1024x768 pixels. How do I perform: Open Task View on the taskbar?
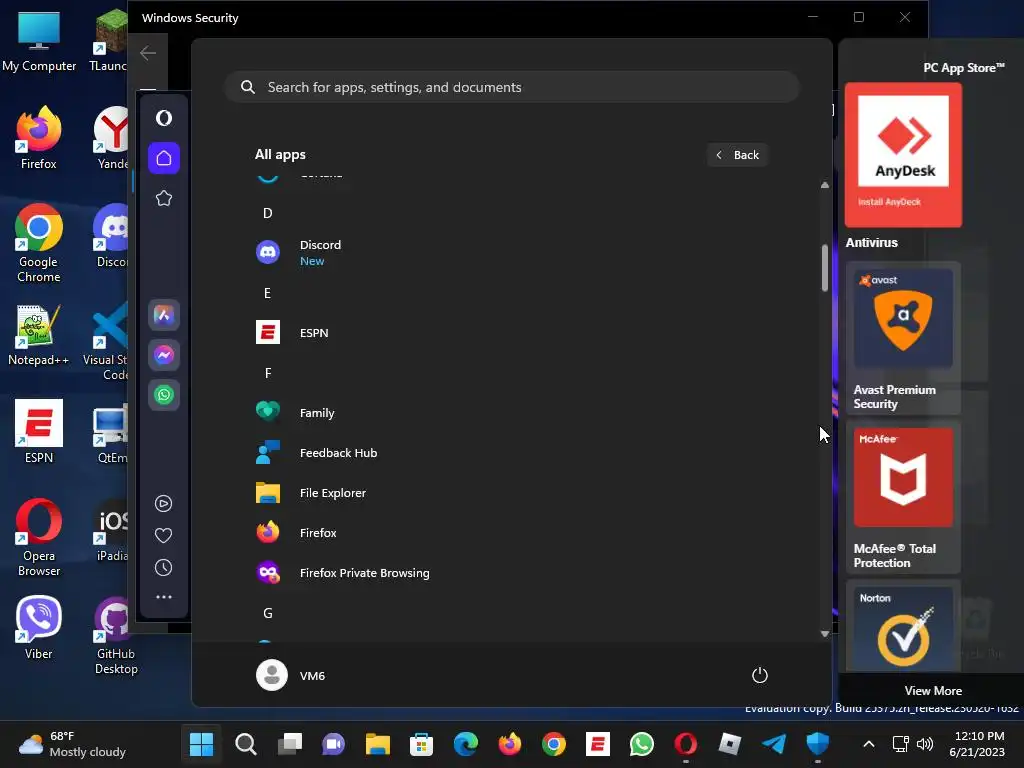tap(289, 744)
